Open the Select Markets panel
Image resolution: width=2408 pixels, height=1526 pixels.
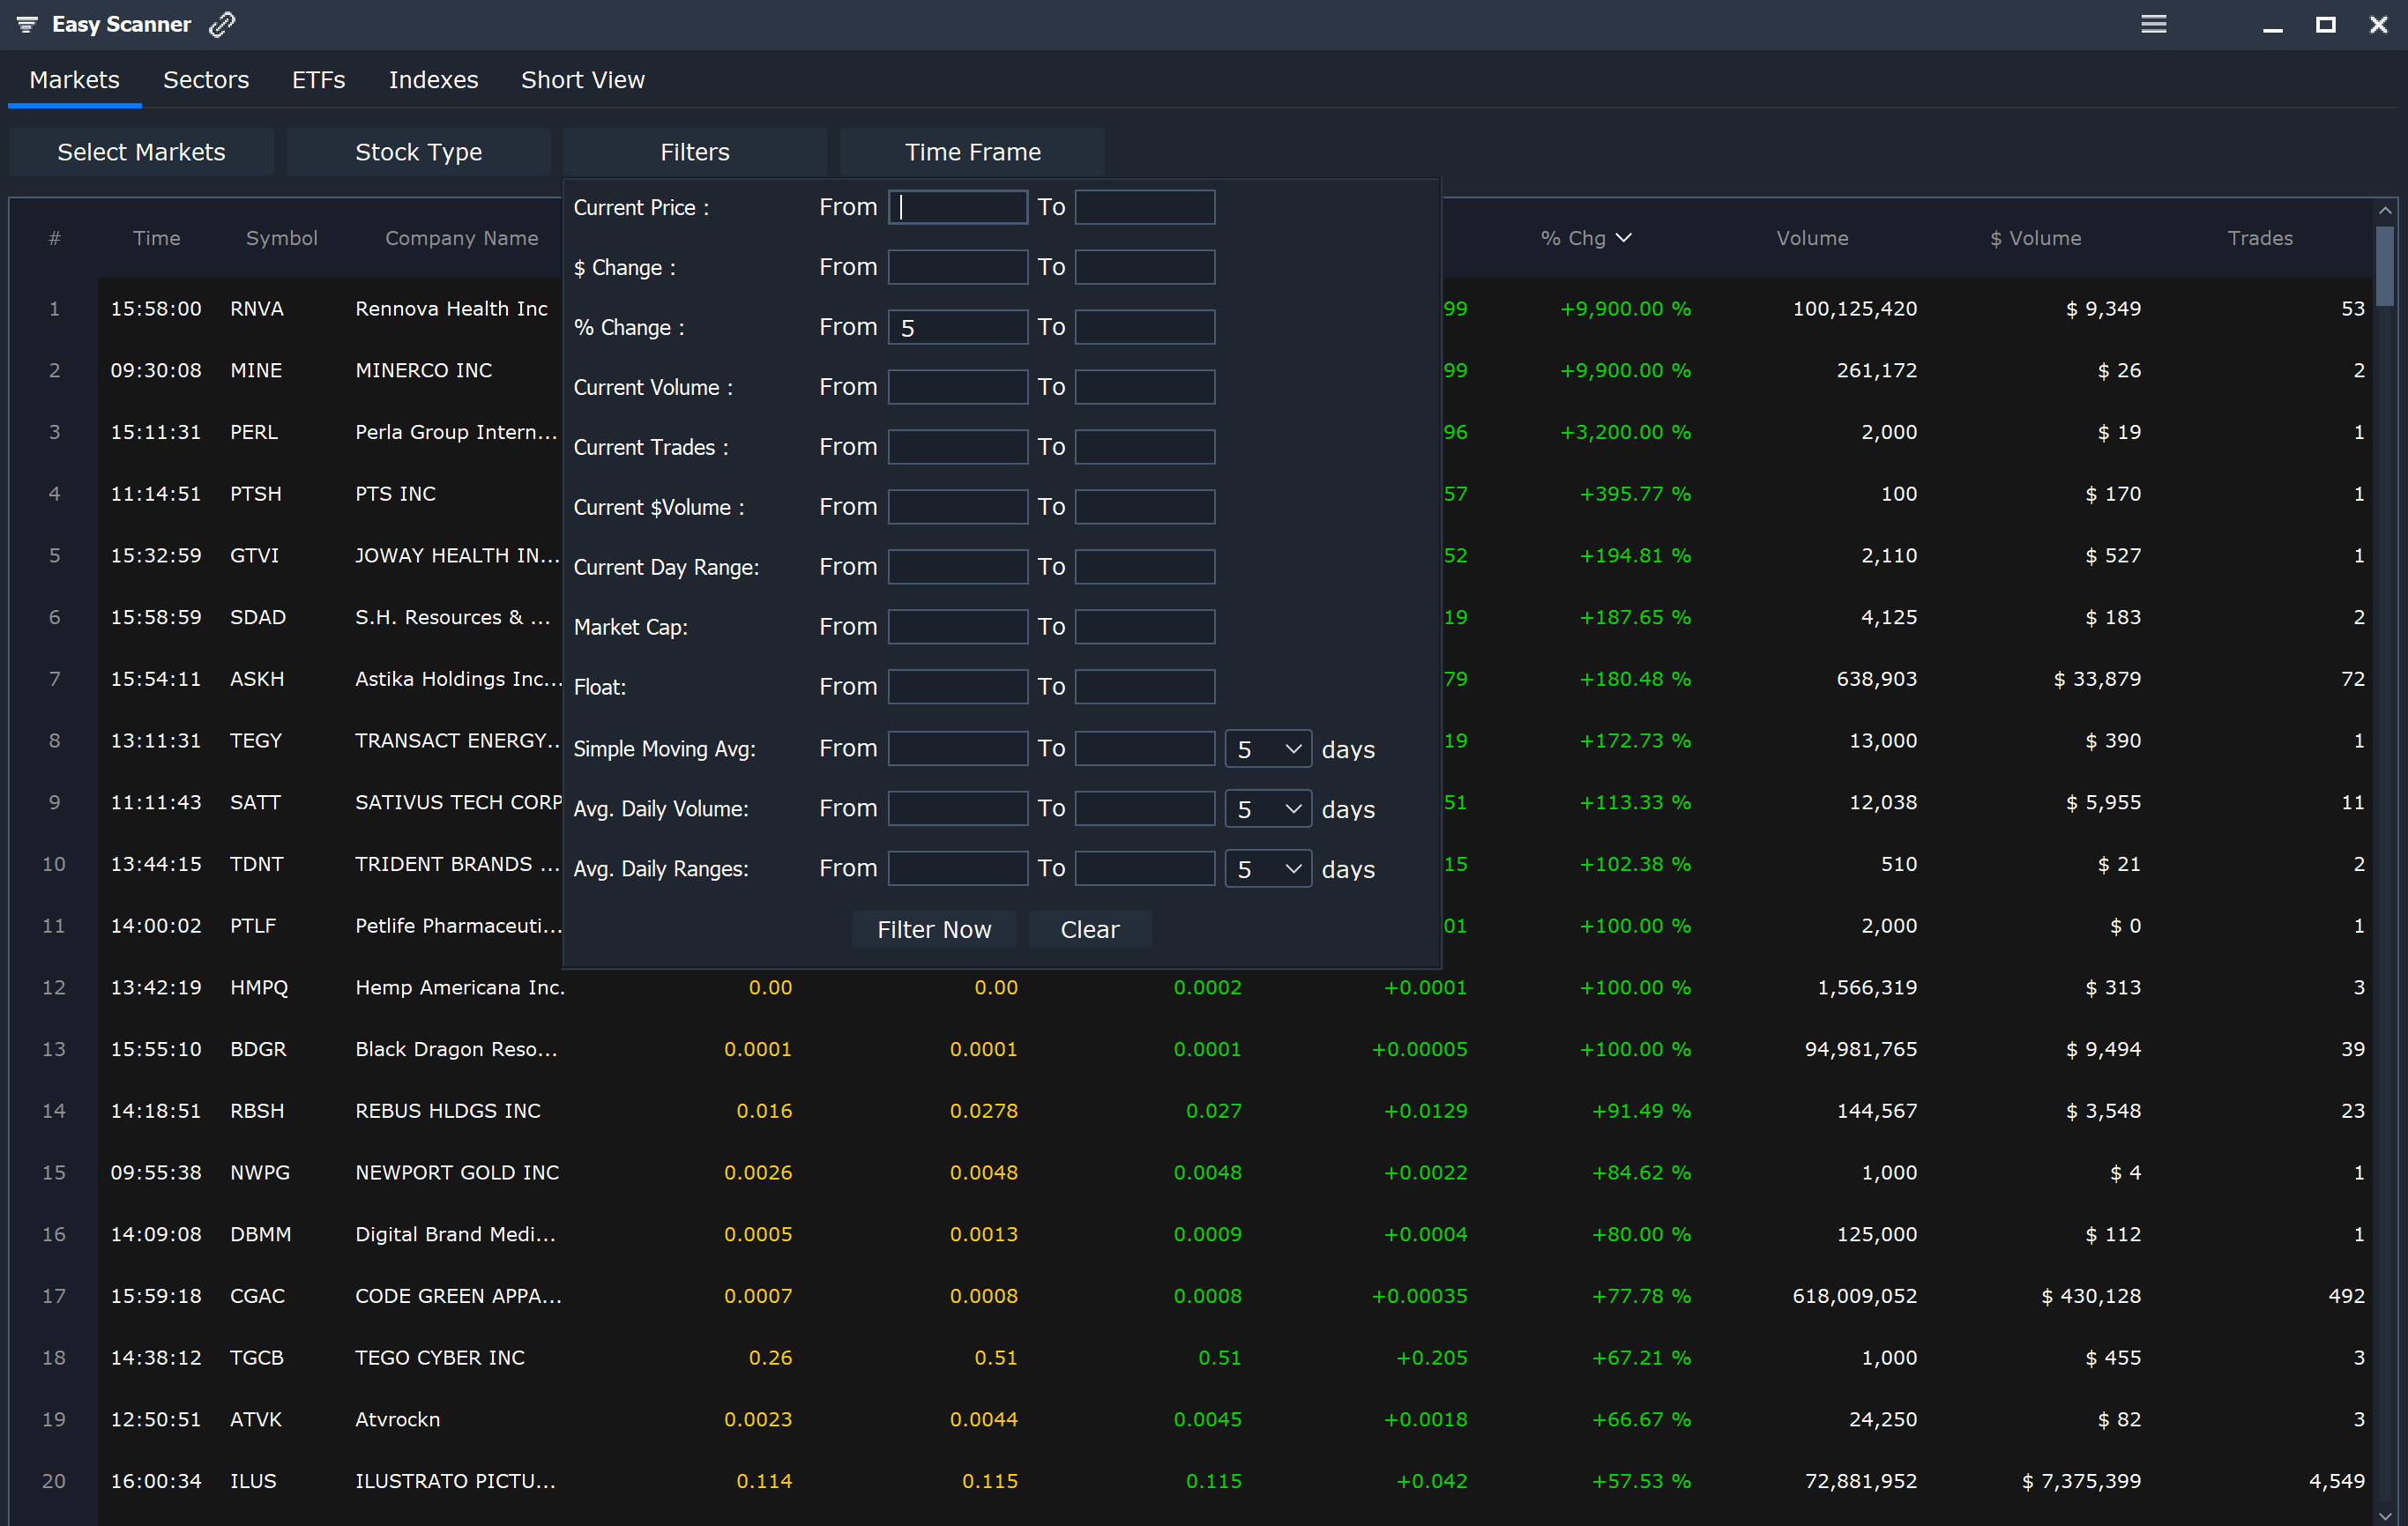click(141, 151)
